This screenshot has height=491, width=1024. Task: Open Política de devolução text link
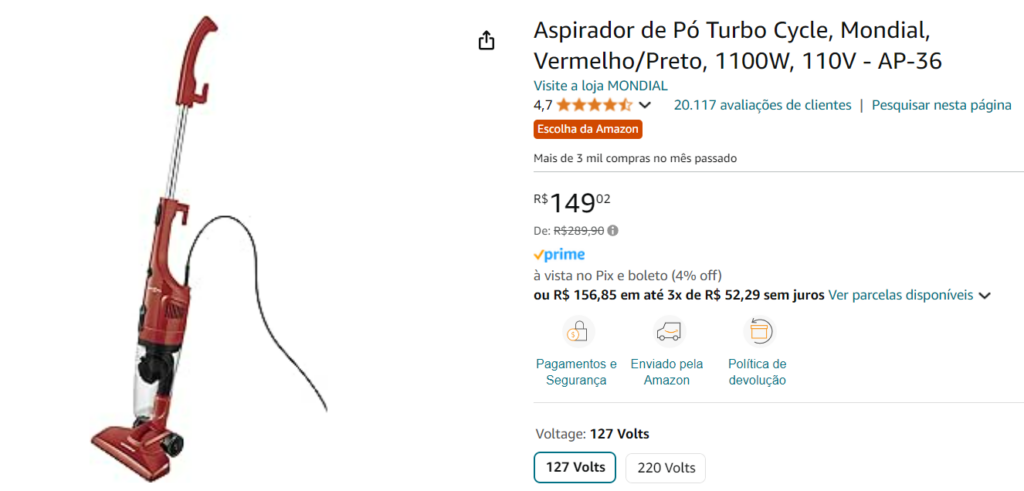pyautogui.click(x=758, y=372)
